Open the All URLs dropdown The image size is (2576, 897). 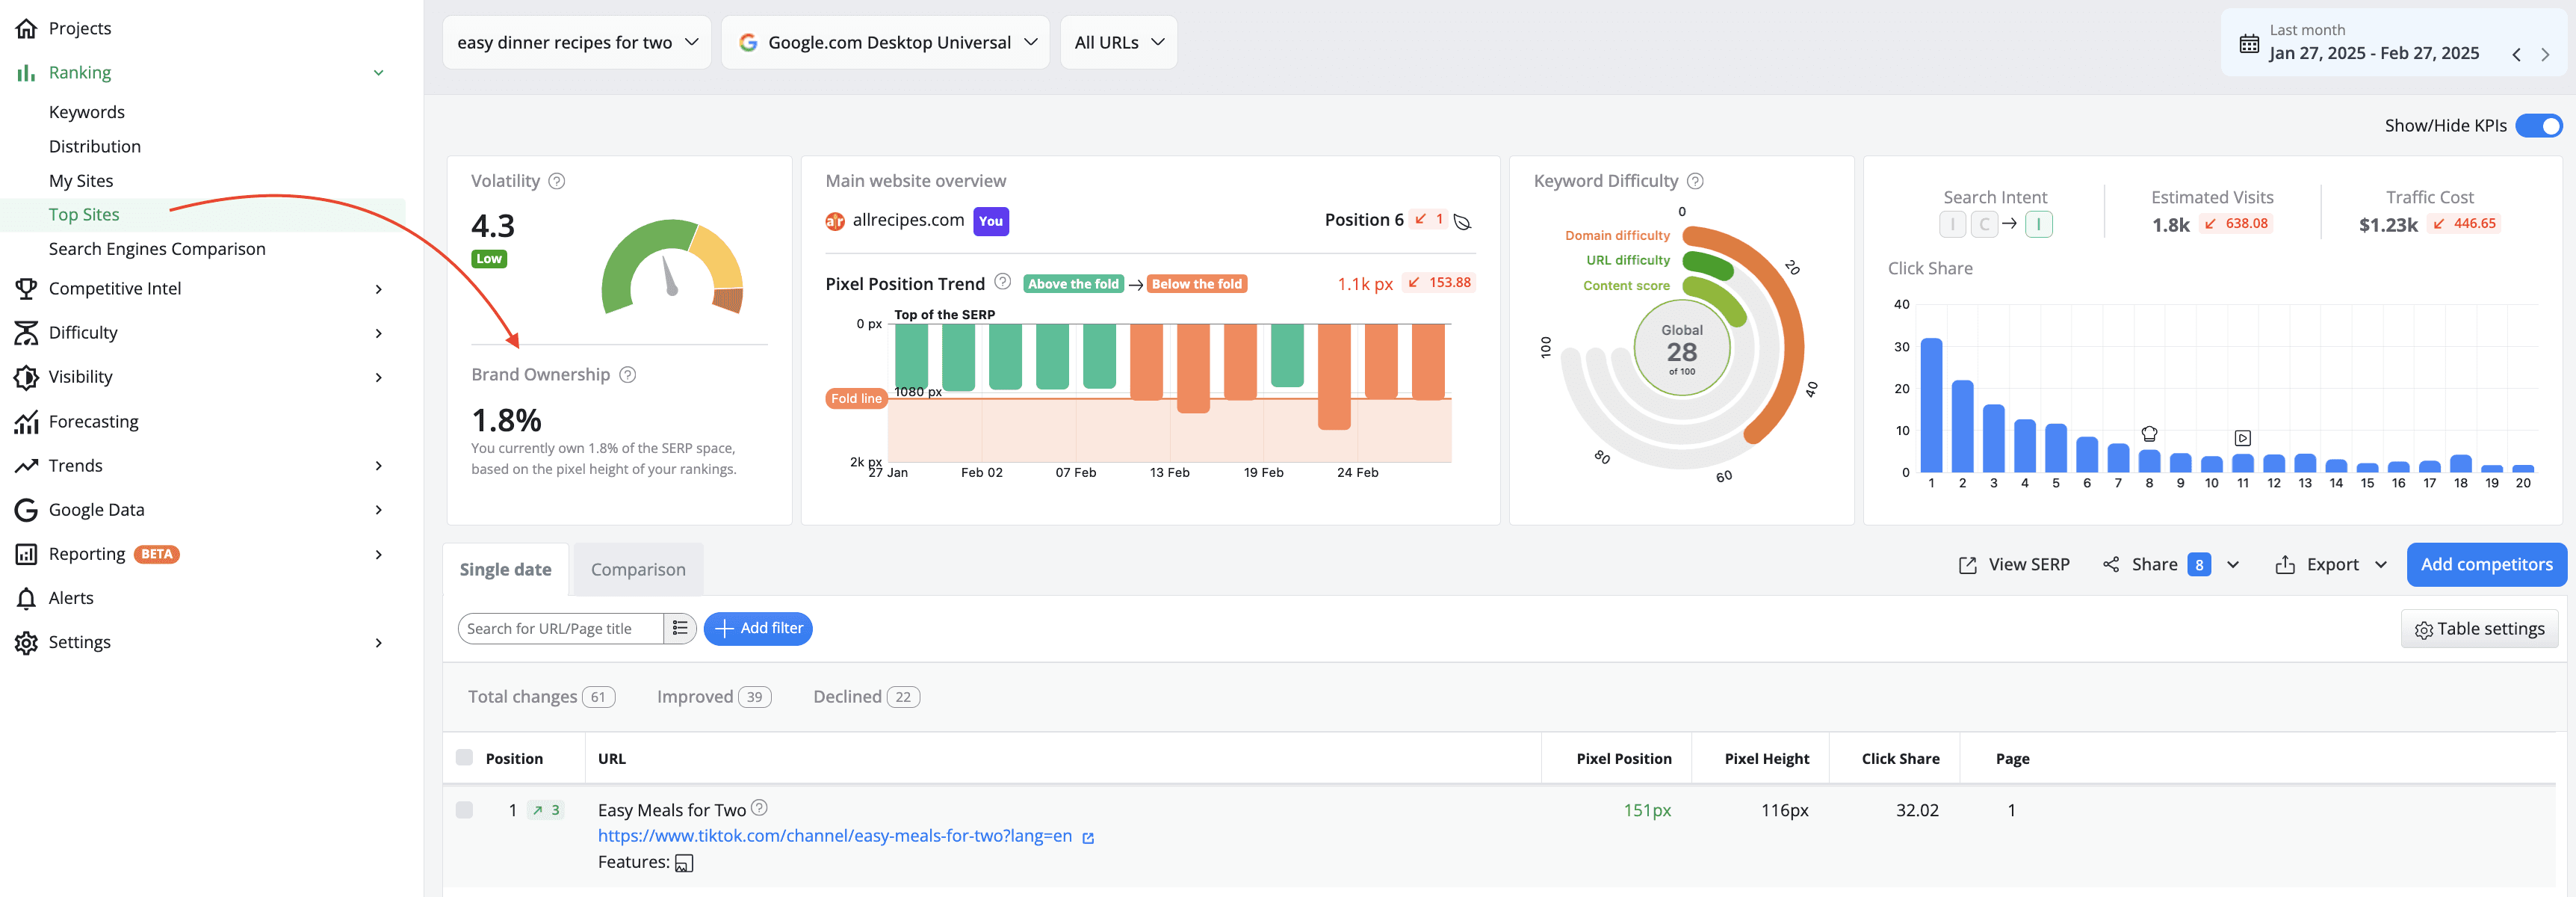(1118, 42)
